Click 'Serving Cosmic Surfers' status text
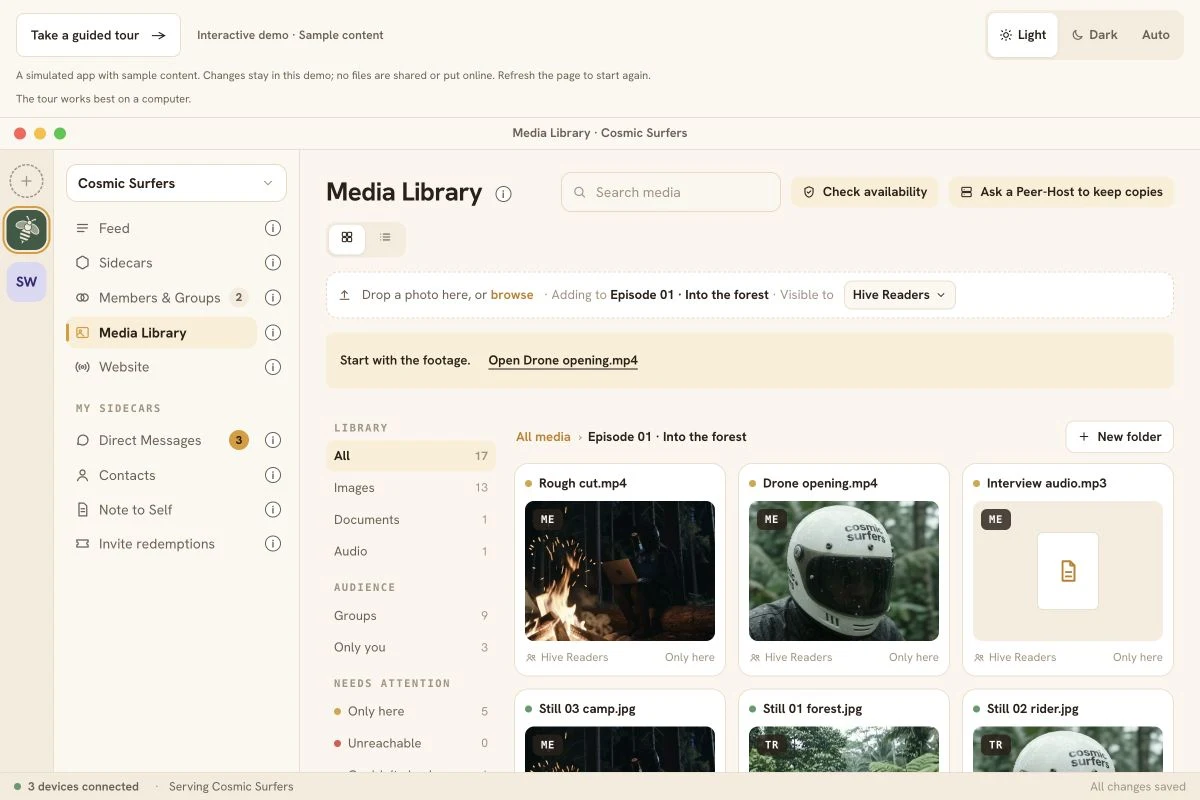Screen dimensions: 1200x800 coord(231,787)
